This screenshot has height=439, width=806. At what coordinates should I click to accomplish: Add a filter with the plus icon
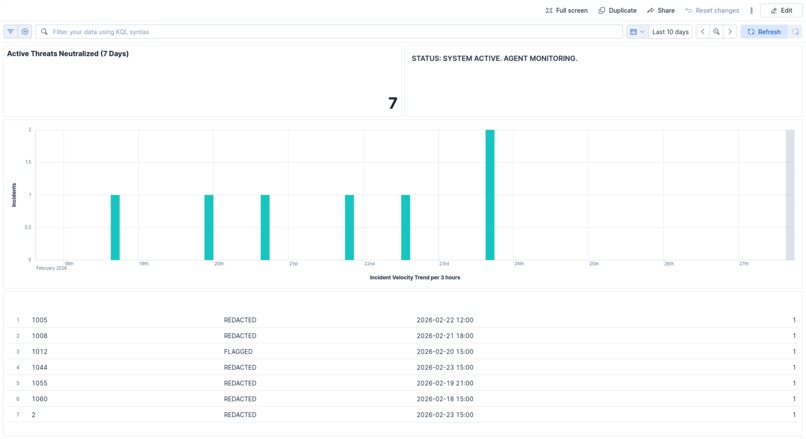coord(25,31)
